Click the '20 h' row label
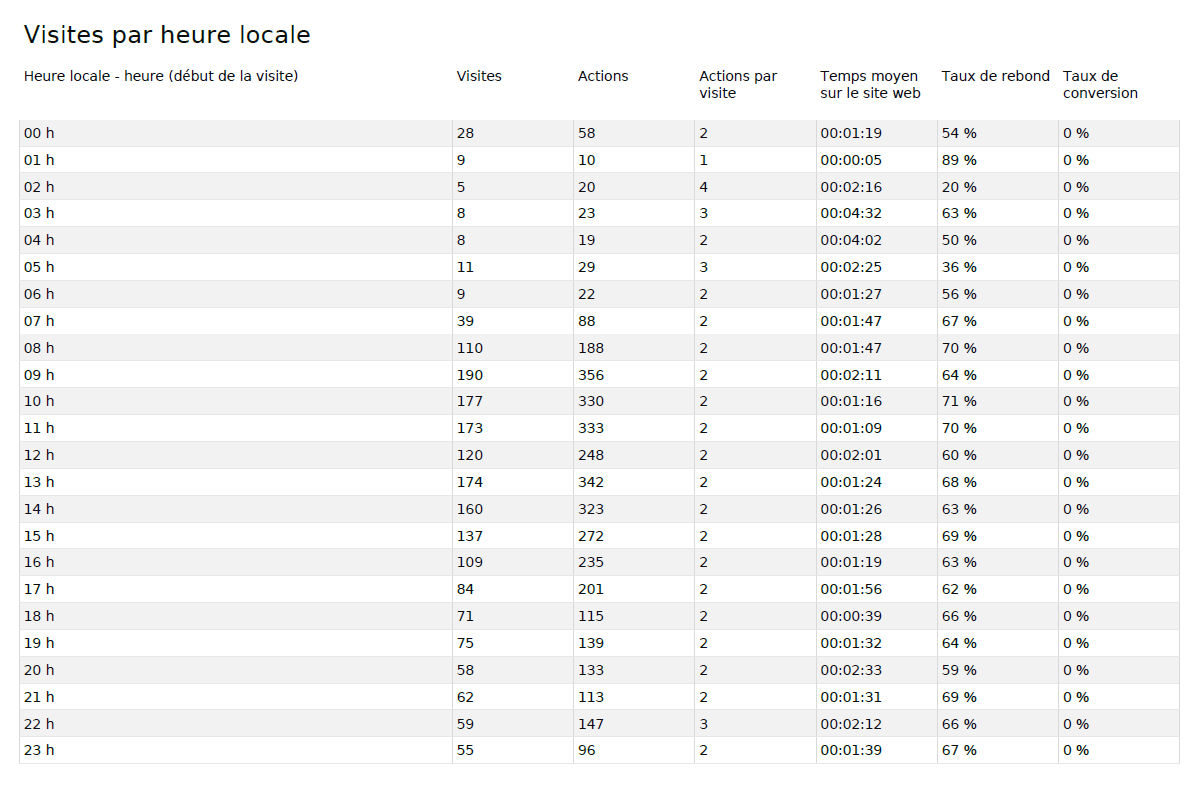The image size is (1200, 788). pos(39,670)
